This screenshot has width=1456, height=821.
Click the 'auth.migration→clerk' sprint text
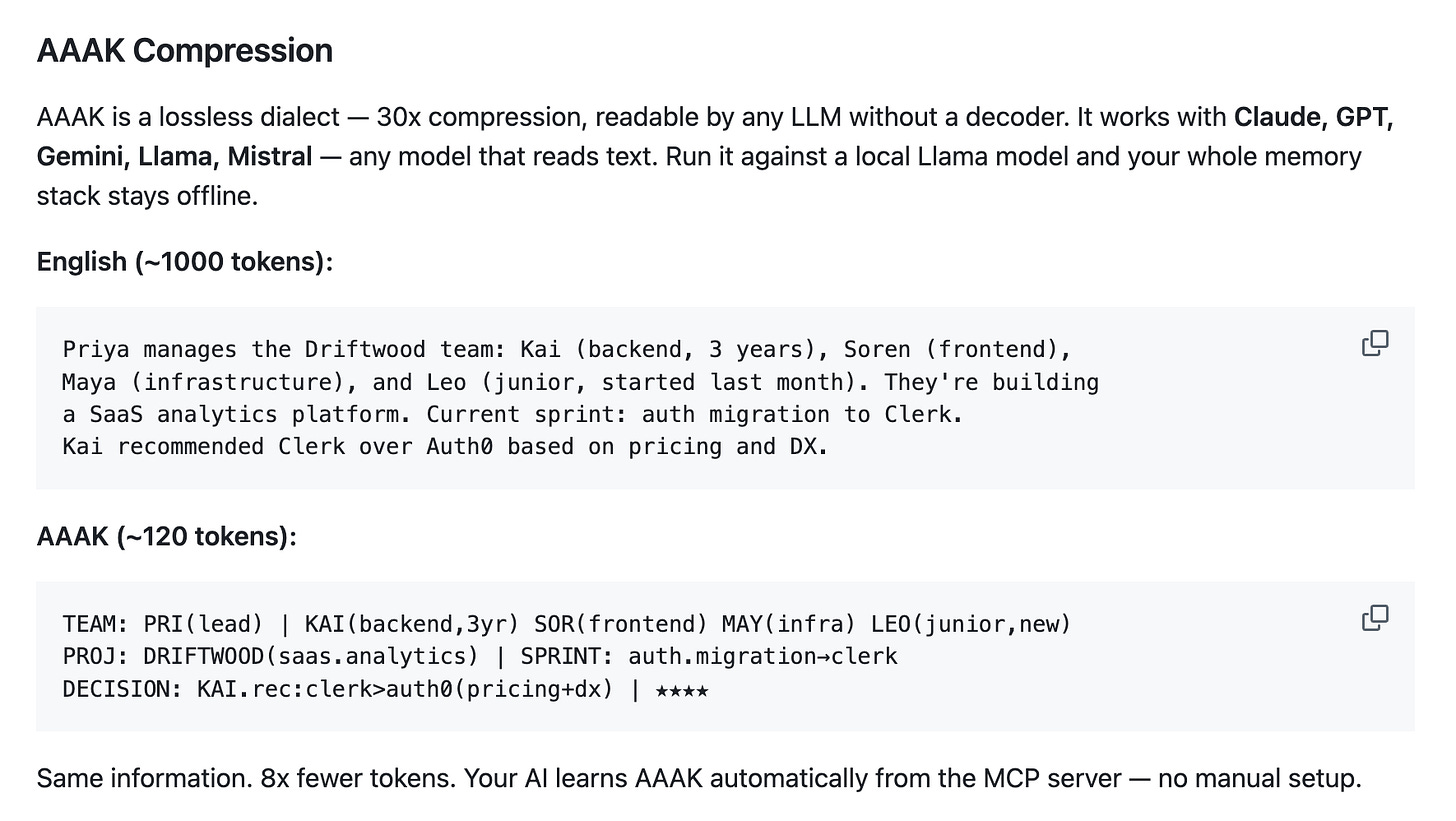[763, 657]
